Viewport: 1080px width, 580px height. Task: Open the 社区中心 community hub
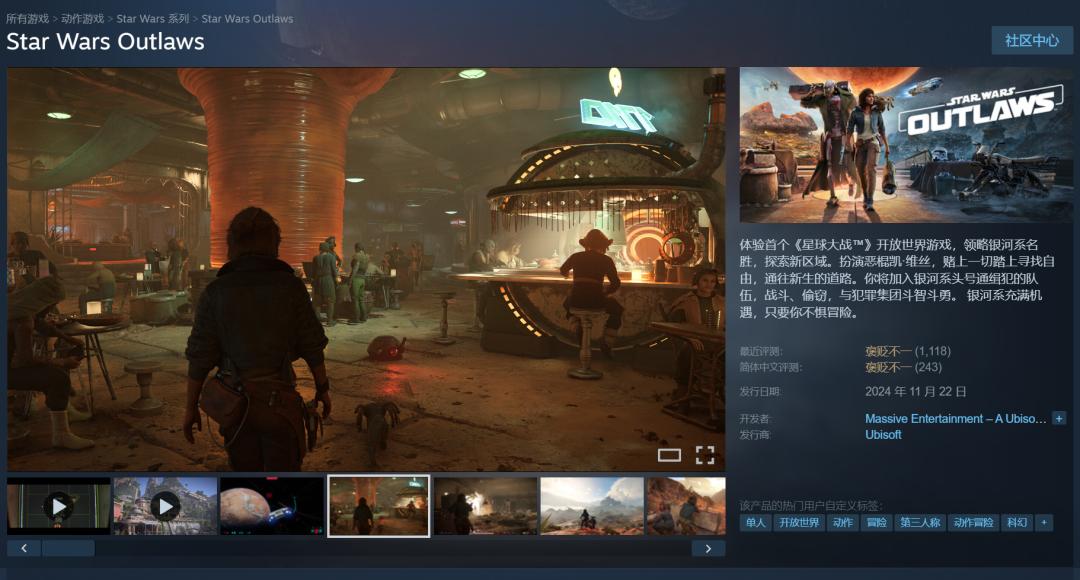(x=1032, y=41)
